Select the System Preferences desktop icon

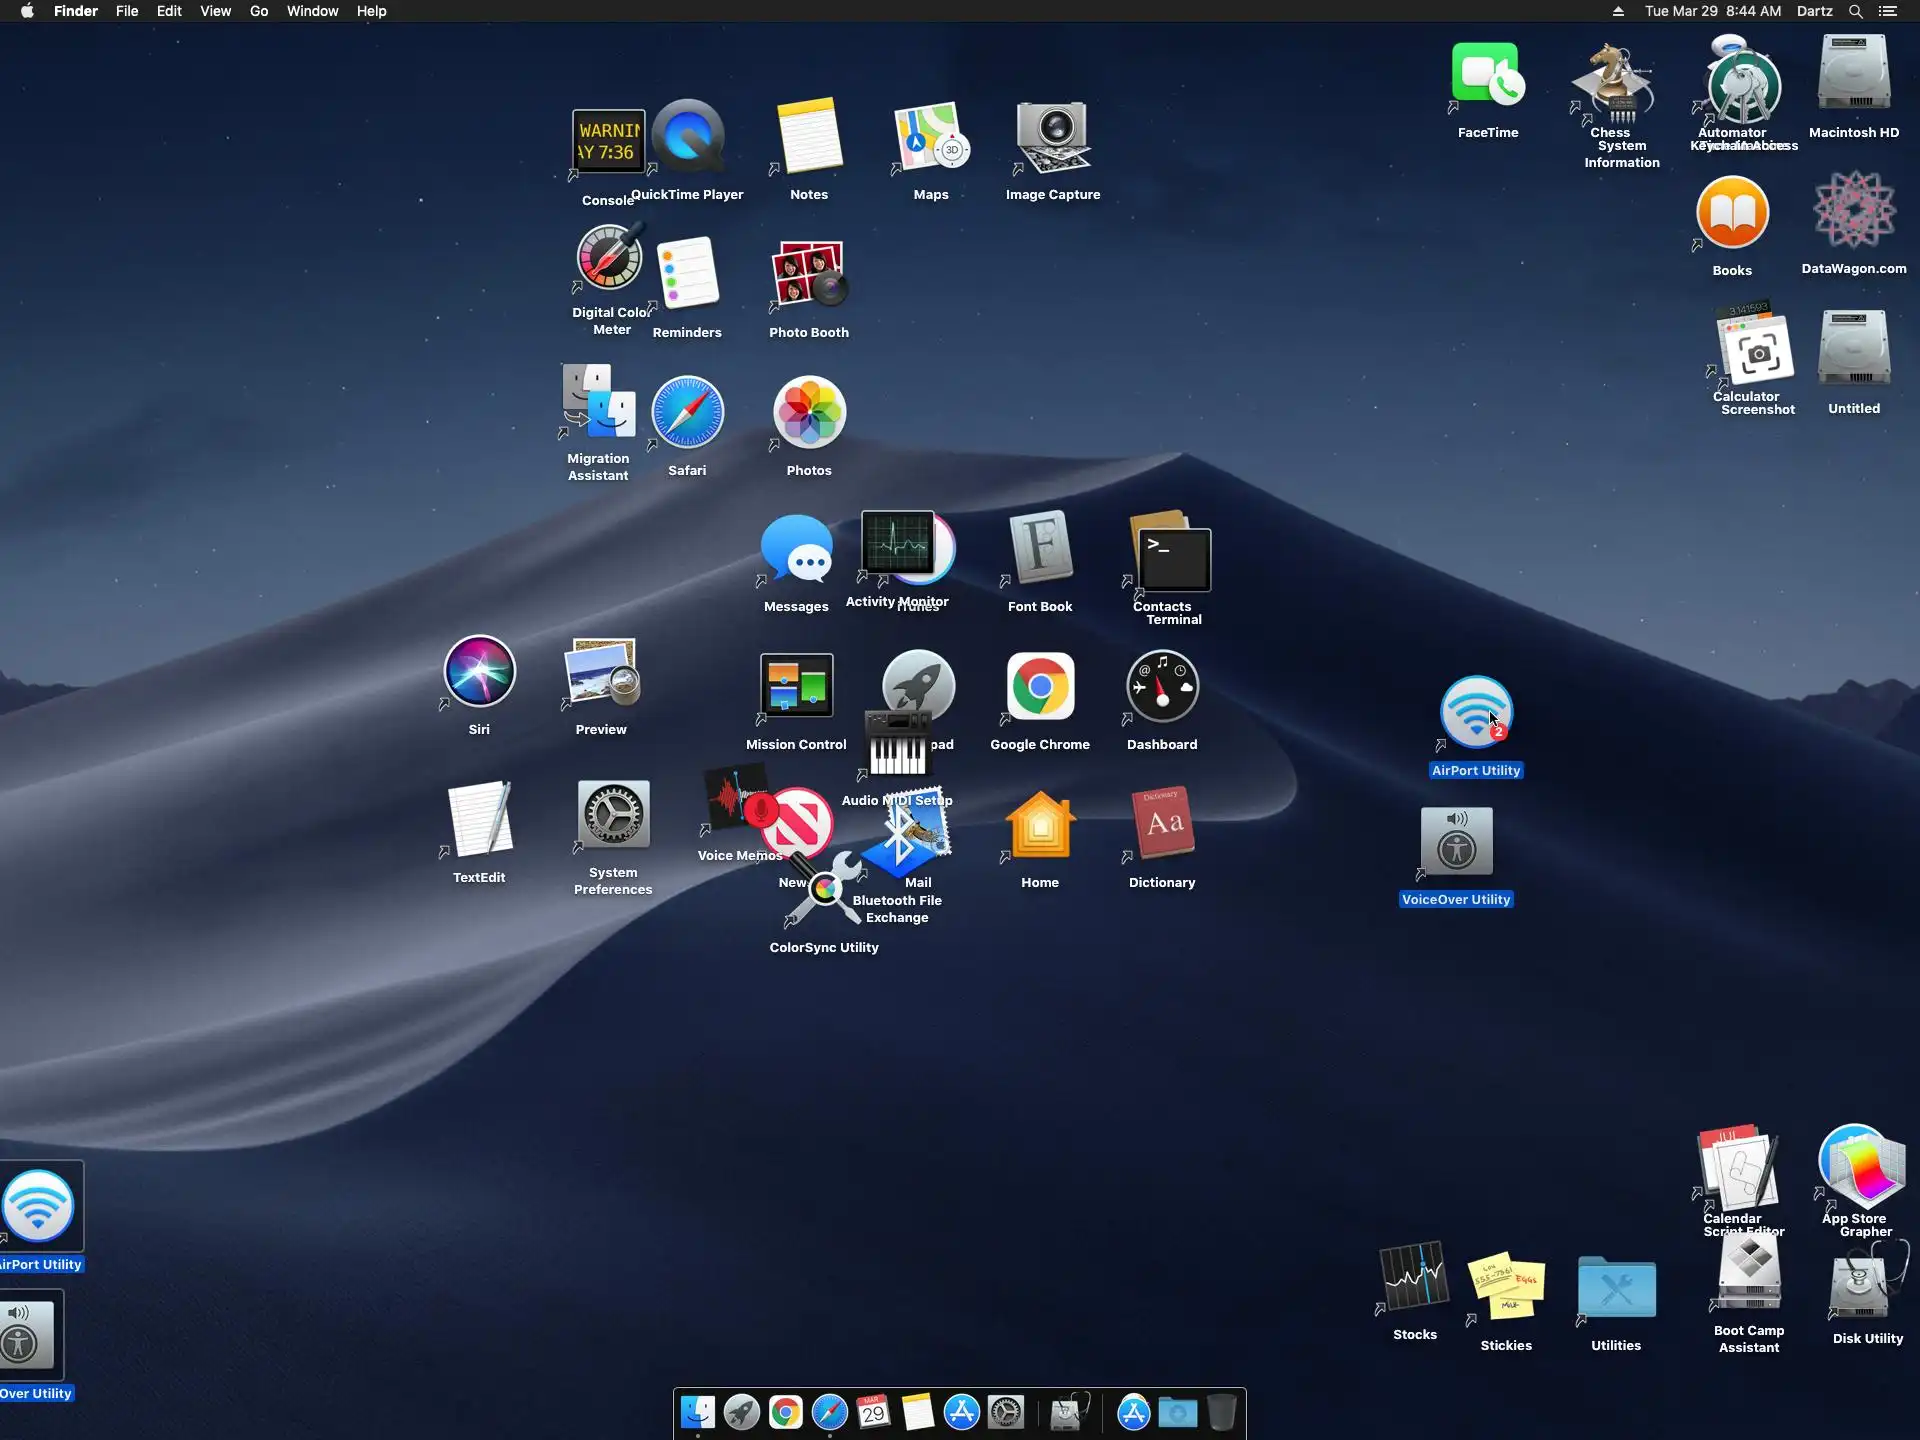[613, 816]
